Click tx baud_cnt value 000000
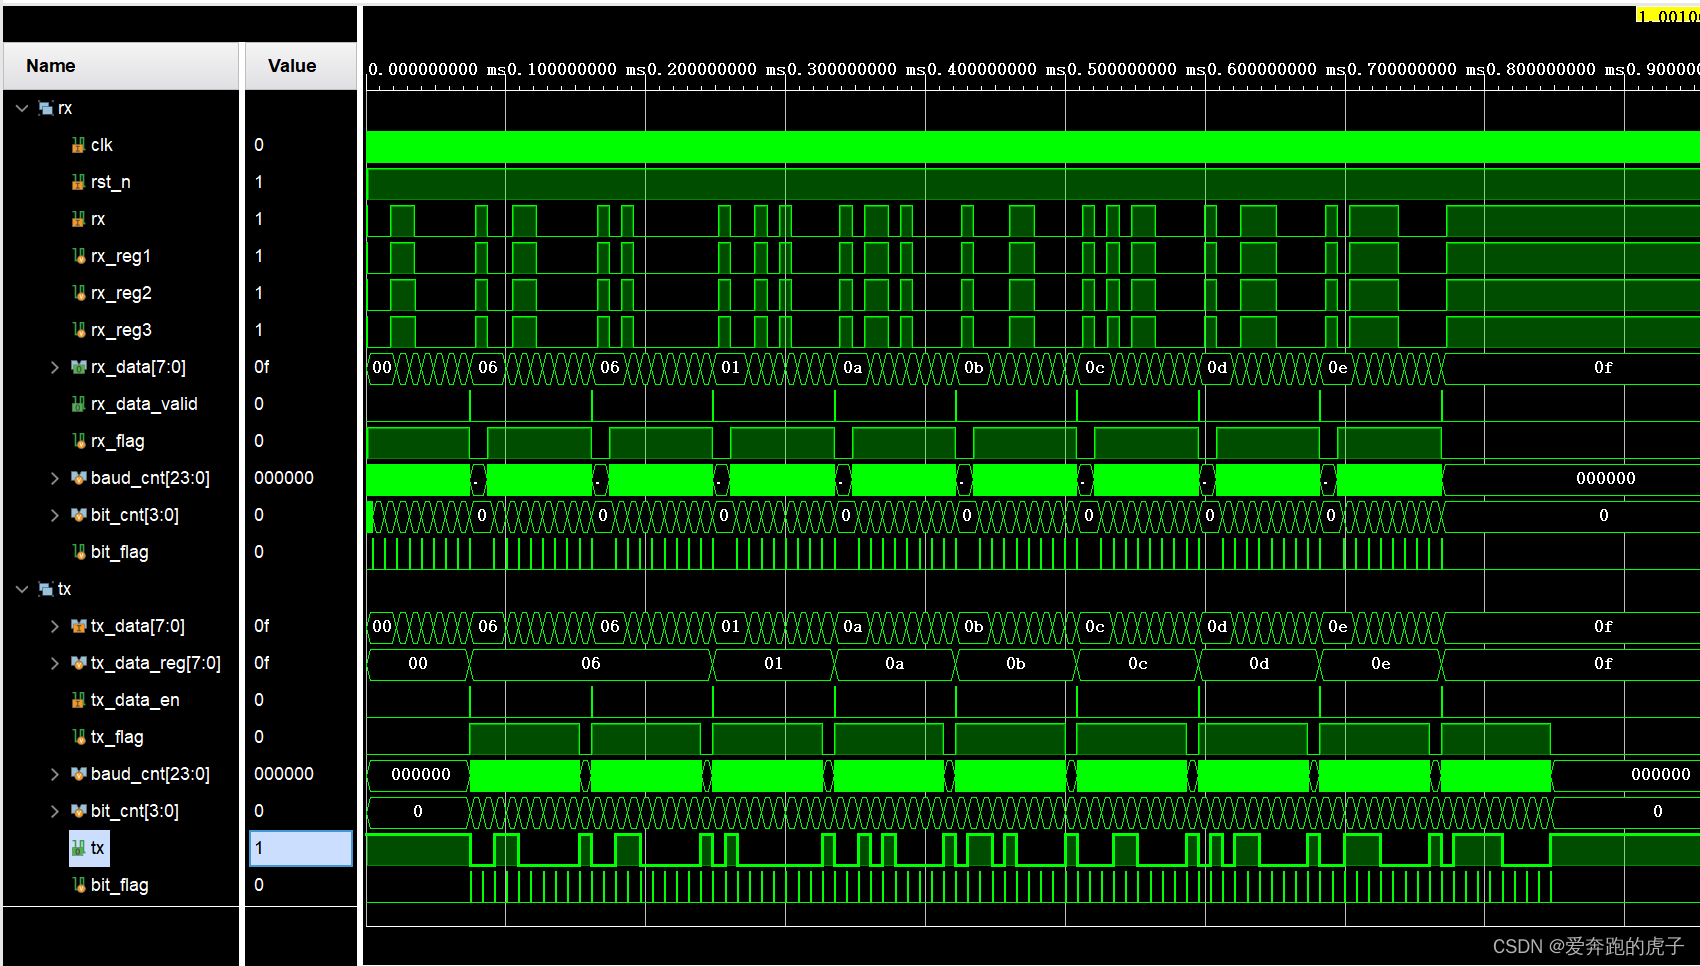Screen dimensions: 1700x966 pyautogui.click(x=284, y=774)
